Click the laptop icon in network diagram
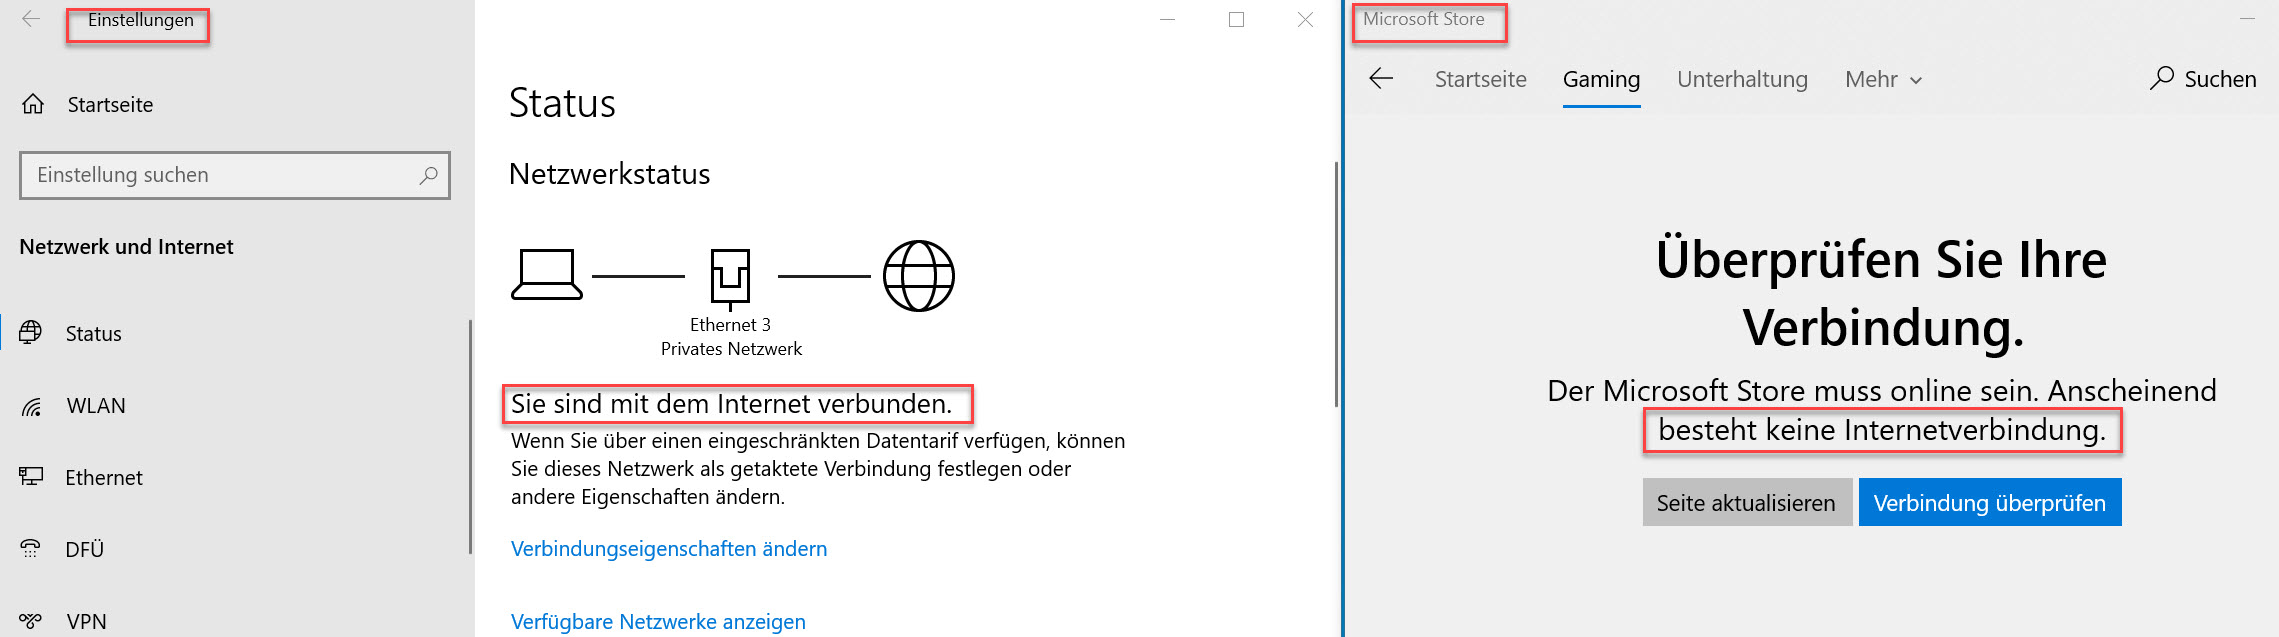Image resolution: width=2279 pixels, height=637 pixels. (546, 275)
